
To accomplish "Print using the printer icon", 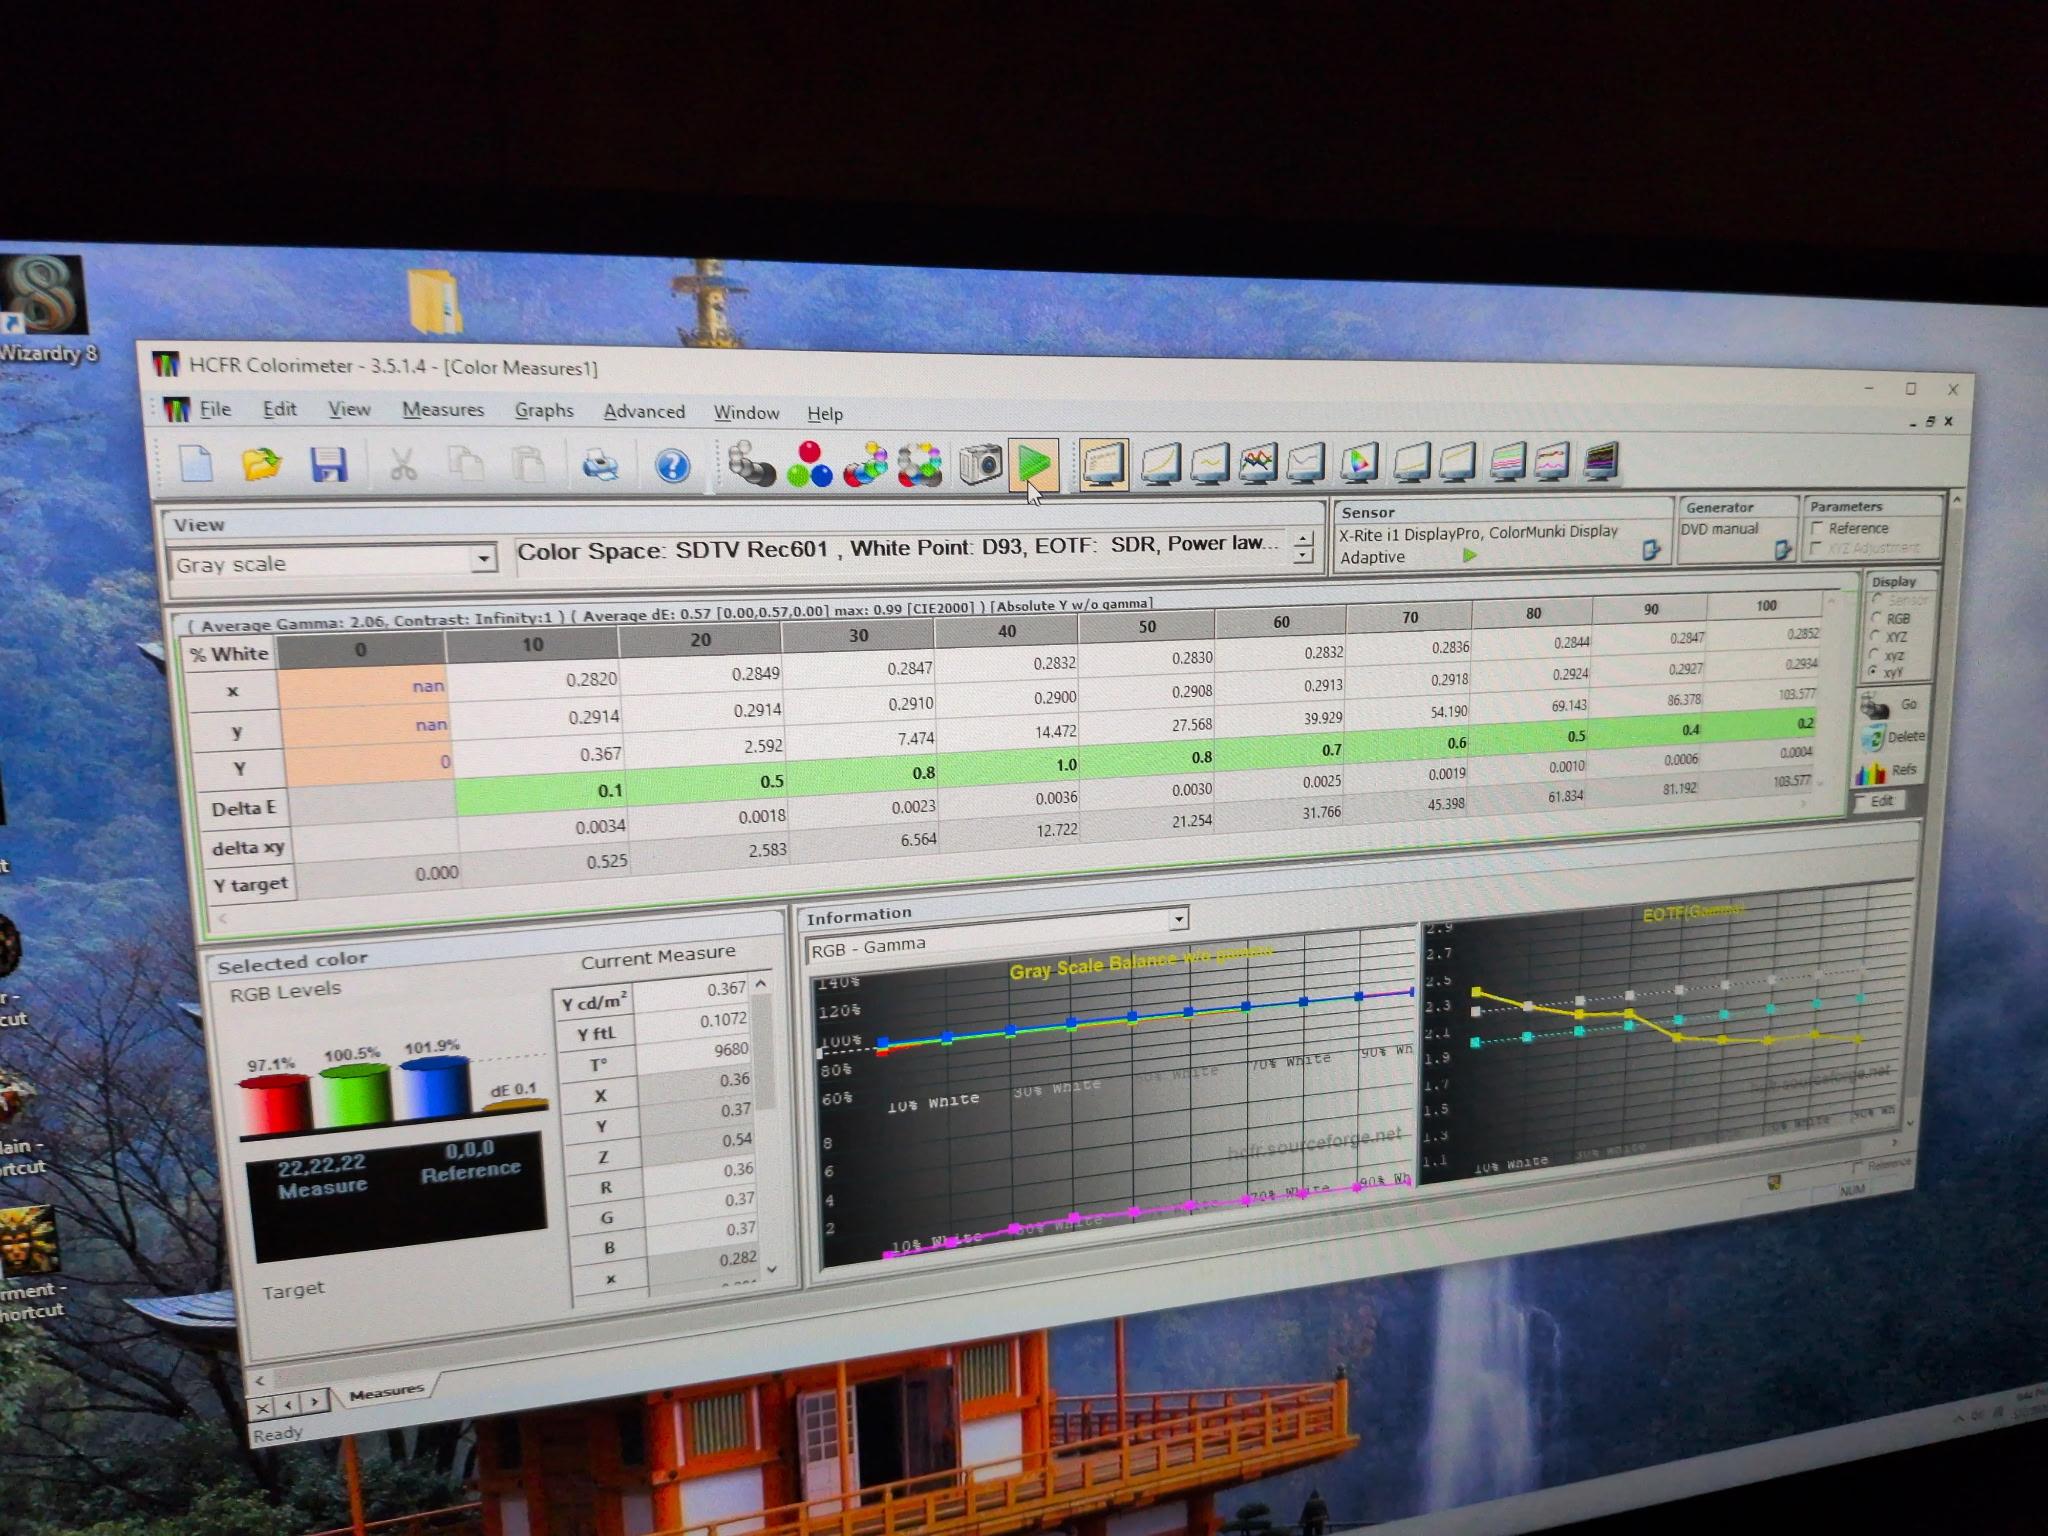I will (600, 466).
